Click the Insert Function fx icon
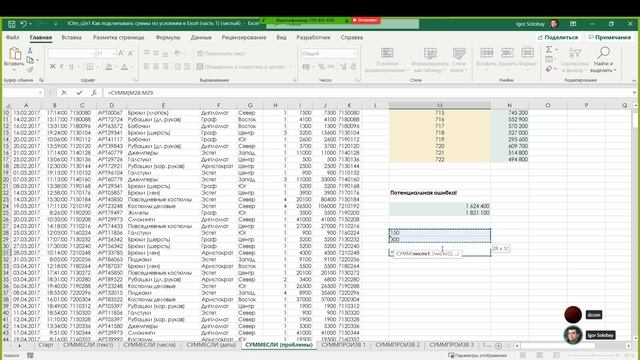The image size is (640, 360). coord(94,93)
